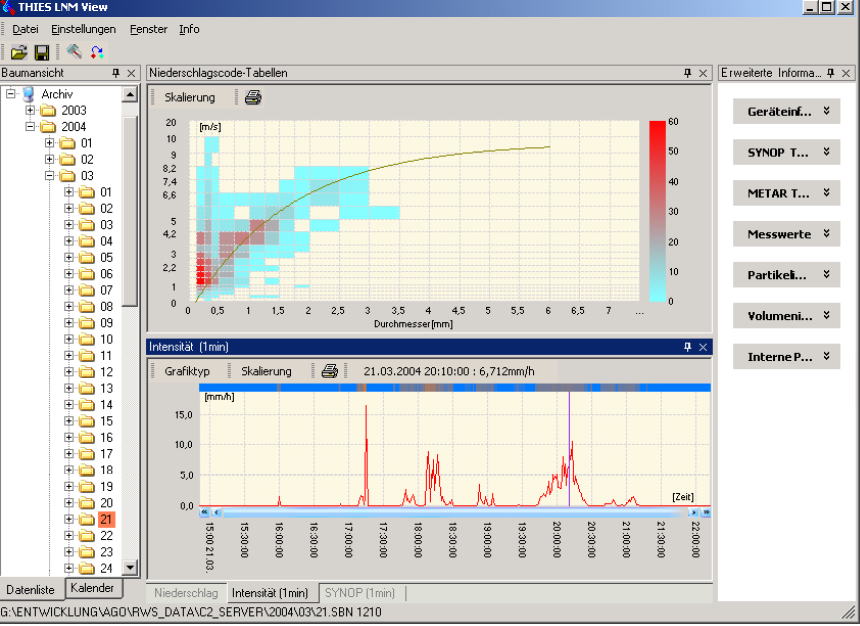
Task: Open the Einstellungen menu
Action: click(83, 29)
